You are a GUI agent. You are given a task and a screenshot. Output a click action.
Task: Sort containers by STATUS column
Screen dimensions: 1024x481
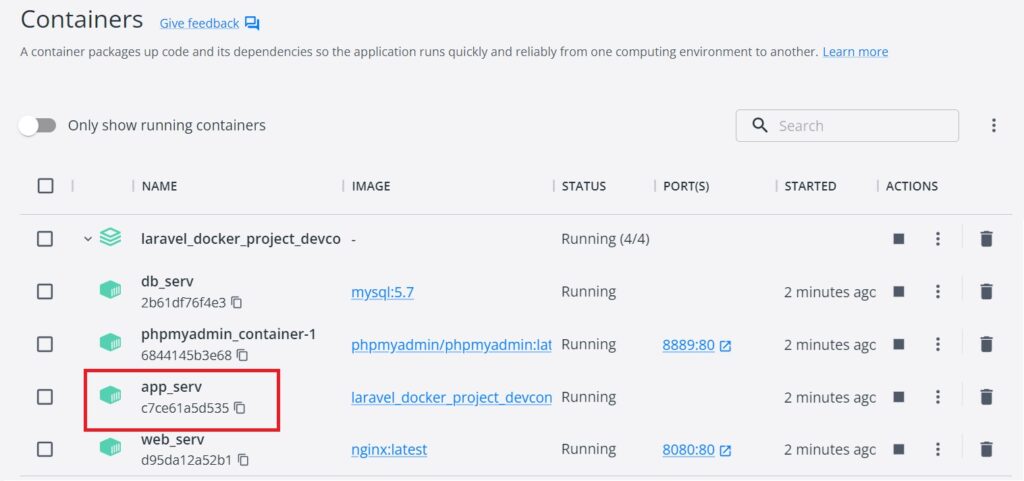click(x=583, y=186)
